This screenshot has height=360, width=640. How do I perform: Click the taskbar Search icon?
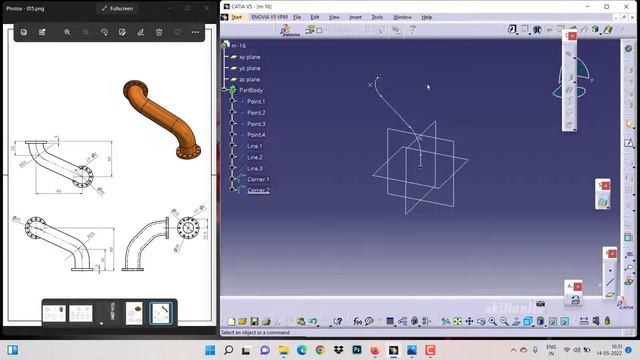pos(229,350)
